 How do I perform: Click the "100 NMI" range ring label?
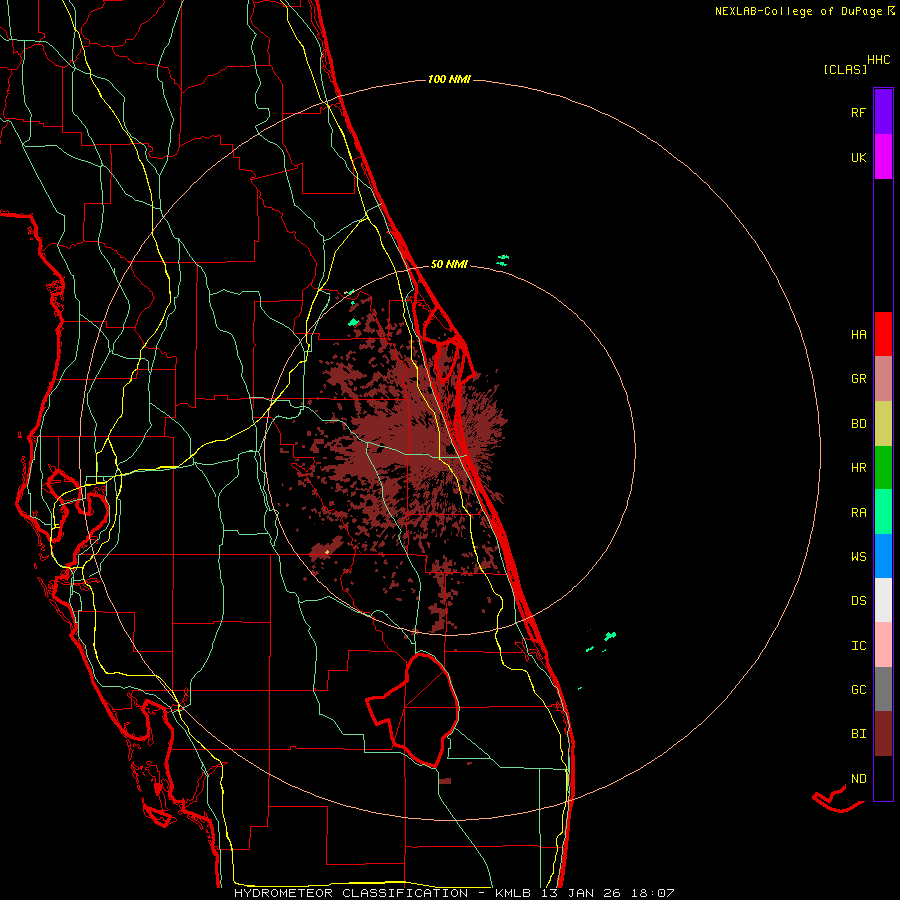coord(449,79)
